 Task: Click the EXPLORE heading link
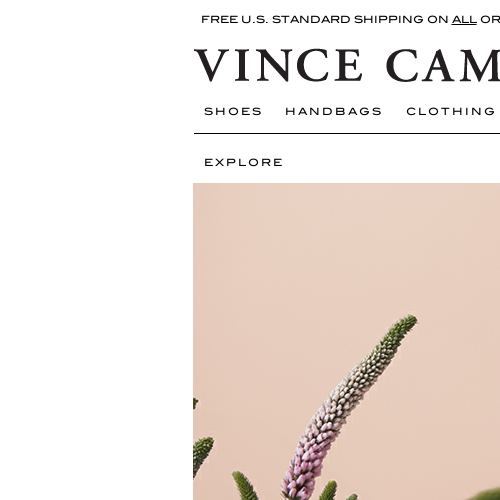(243, 162)
